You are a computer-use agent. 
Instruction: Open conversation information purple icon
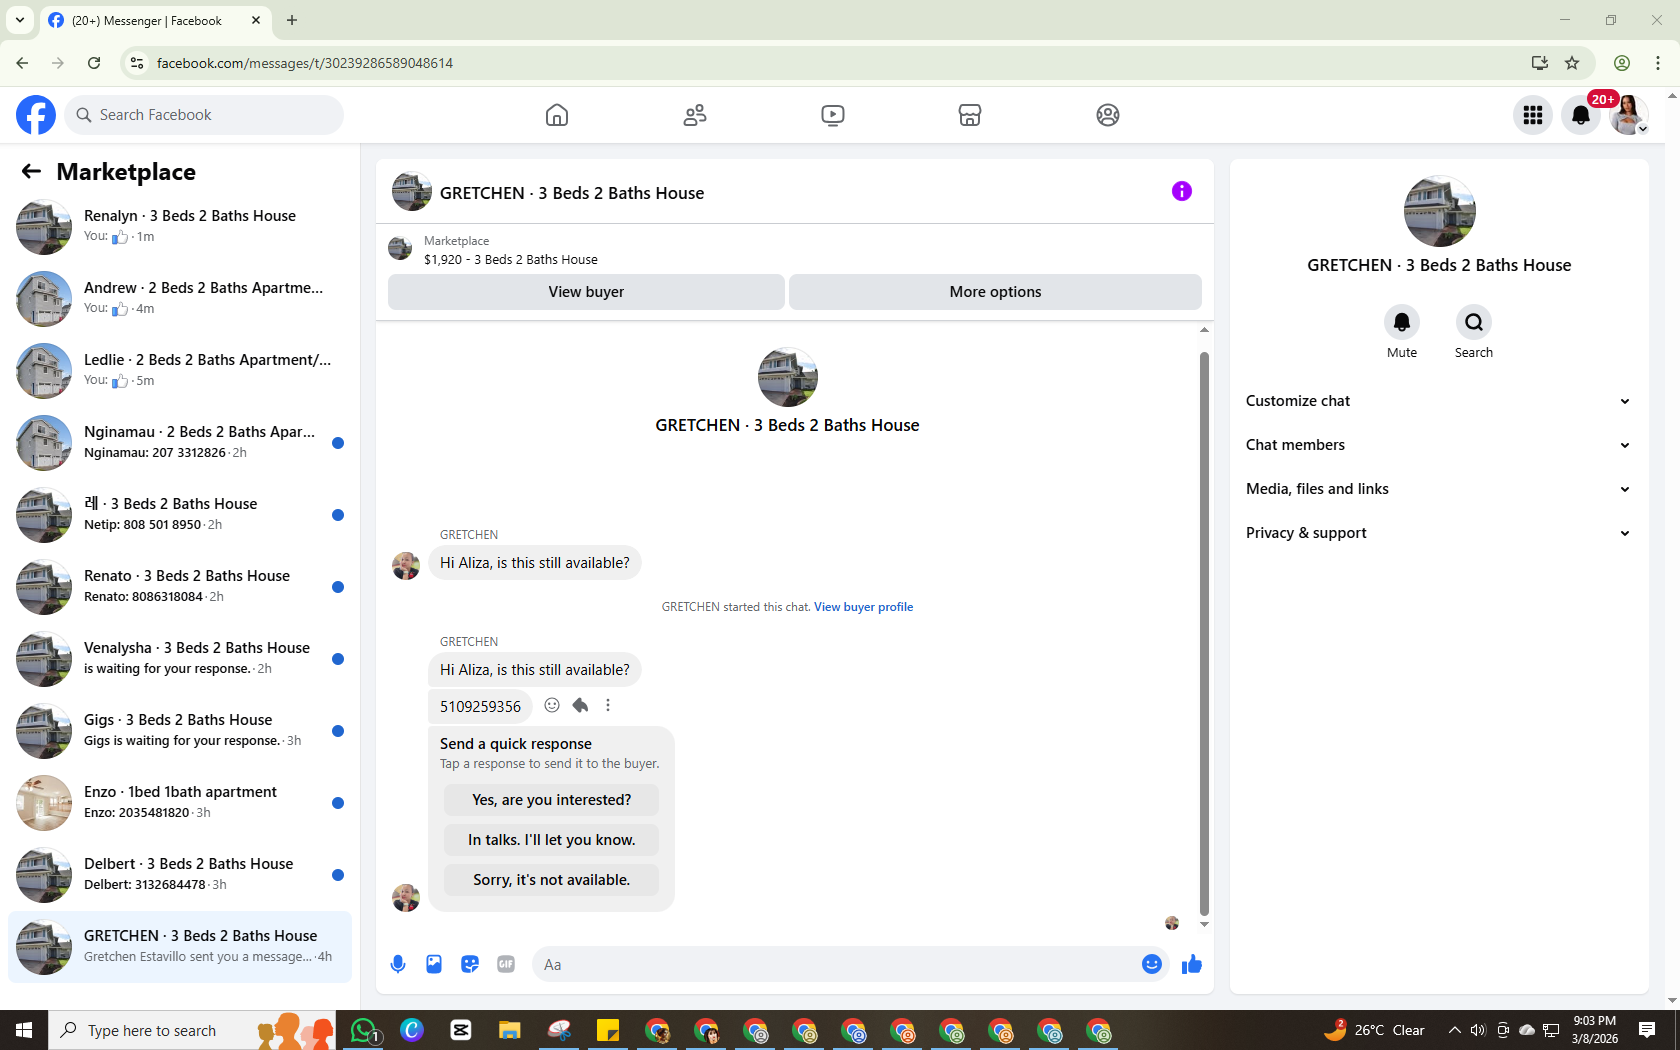pyautogui.click(x=1182, y=191)
